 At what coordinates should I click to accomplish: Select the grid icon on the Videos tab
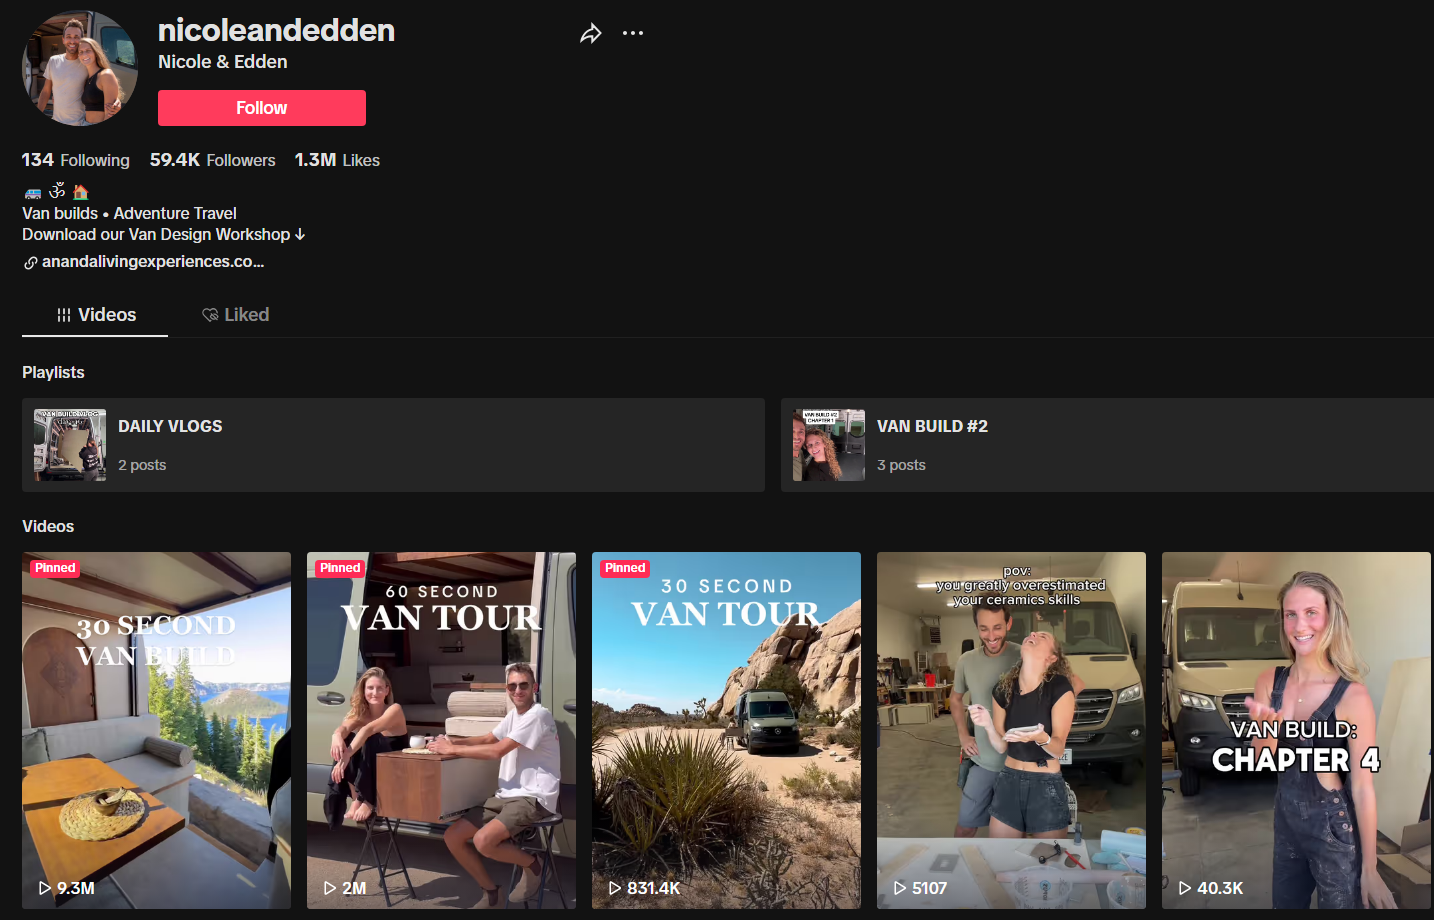click(63, 314)
